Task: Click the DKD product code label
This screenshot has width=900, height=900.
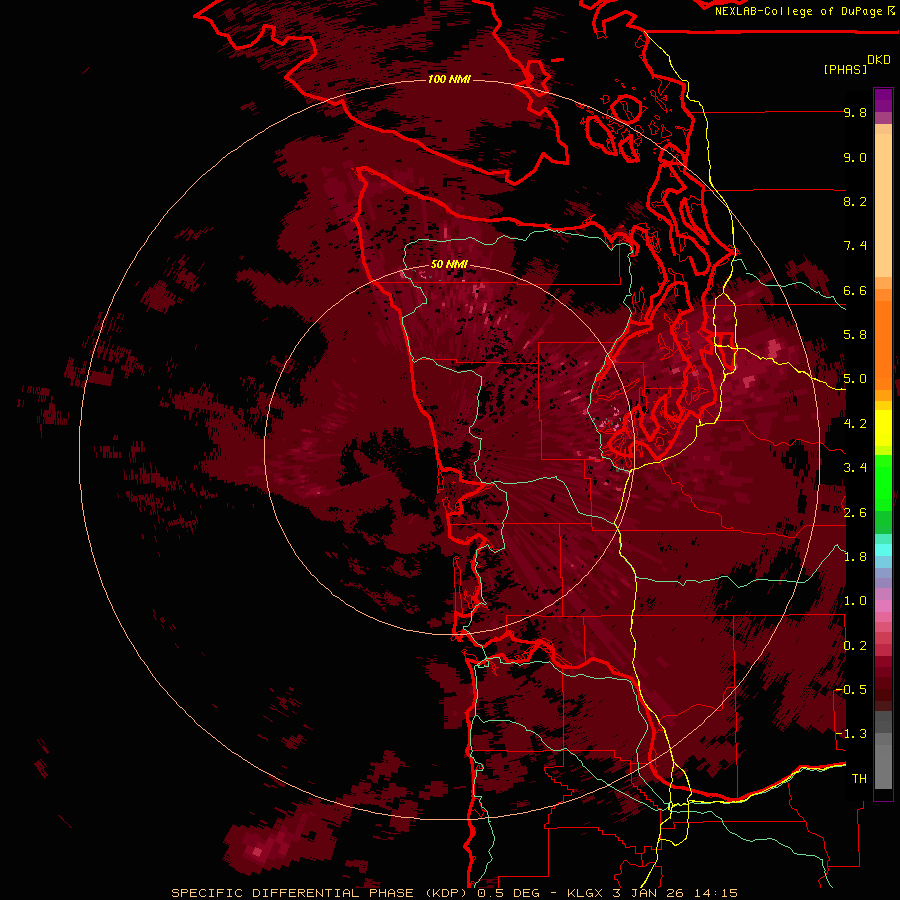Action: [879, 60]
